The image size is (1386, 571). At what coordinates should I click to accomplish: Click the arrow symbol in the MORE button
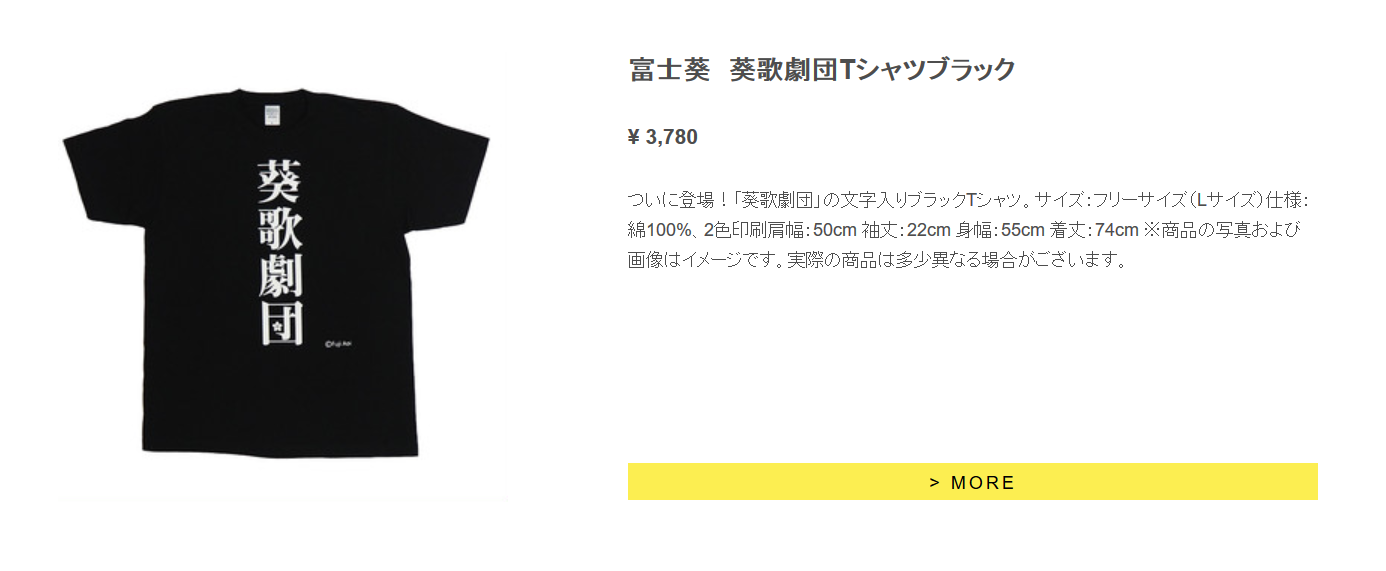point(934,483)
